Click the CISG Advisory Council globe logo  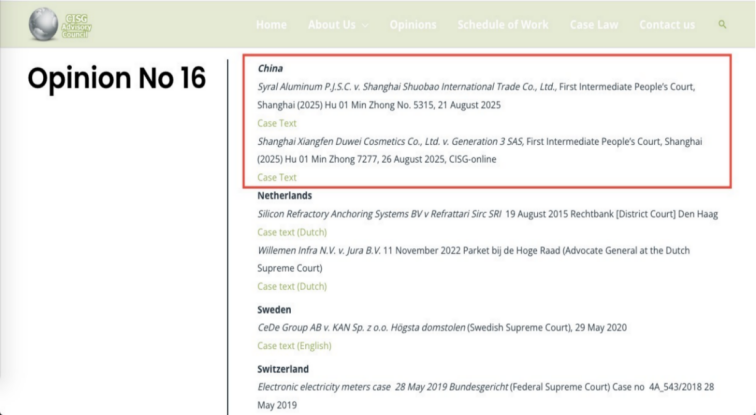(x=45, y=24)
